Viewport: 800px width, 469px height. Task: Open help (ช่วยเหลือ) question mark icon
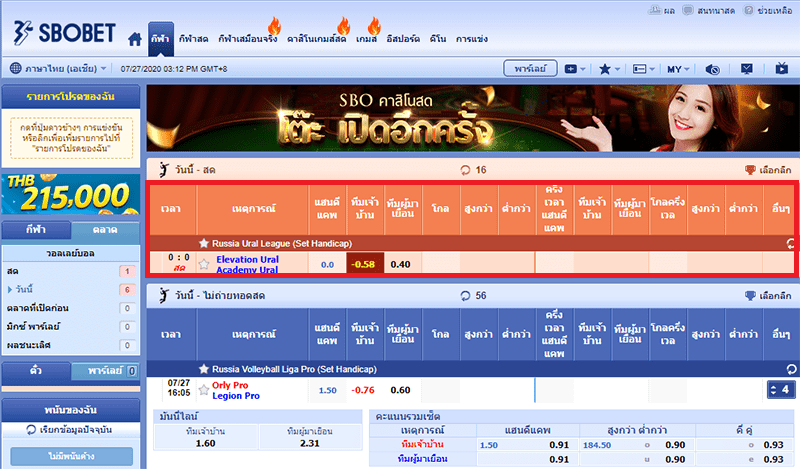point(748,10)
